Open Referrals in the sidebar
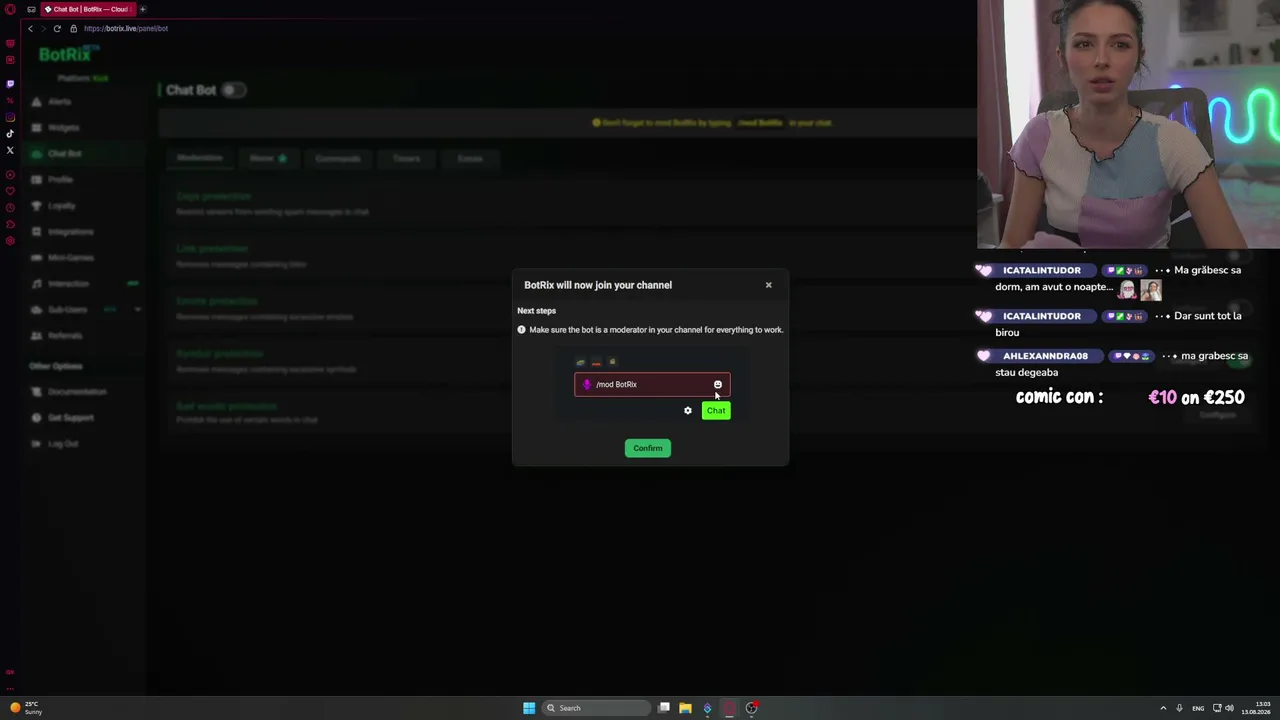Viewport: 1280px width, 720px height. 65,336
